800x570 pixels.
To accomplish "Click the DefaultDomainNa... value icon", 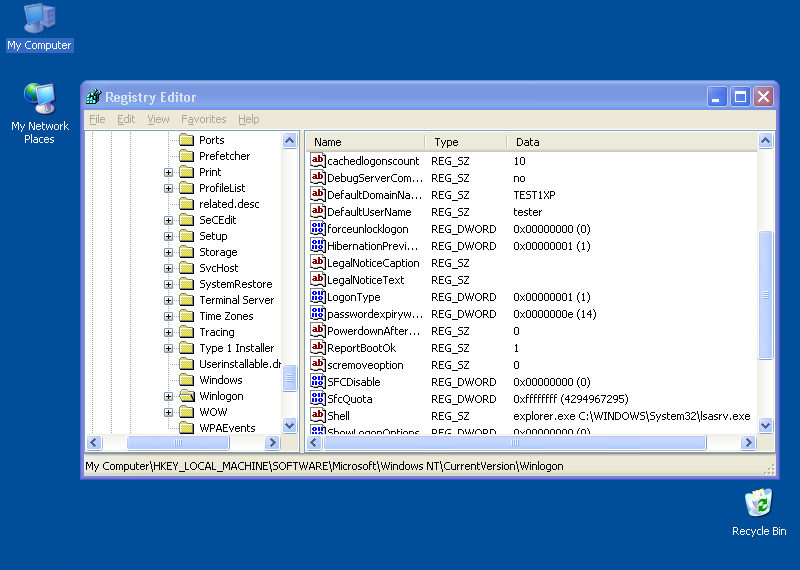I will tap(317, 194).
